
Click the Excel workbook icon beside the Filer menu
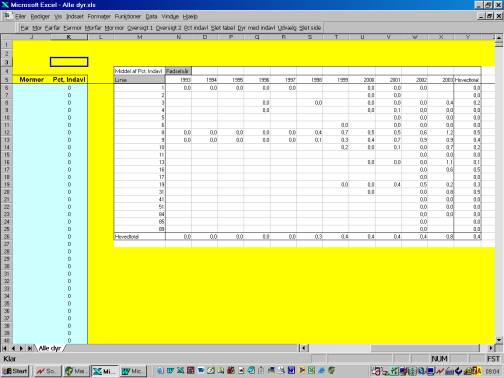point(7,16)
